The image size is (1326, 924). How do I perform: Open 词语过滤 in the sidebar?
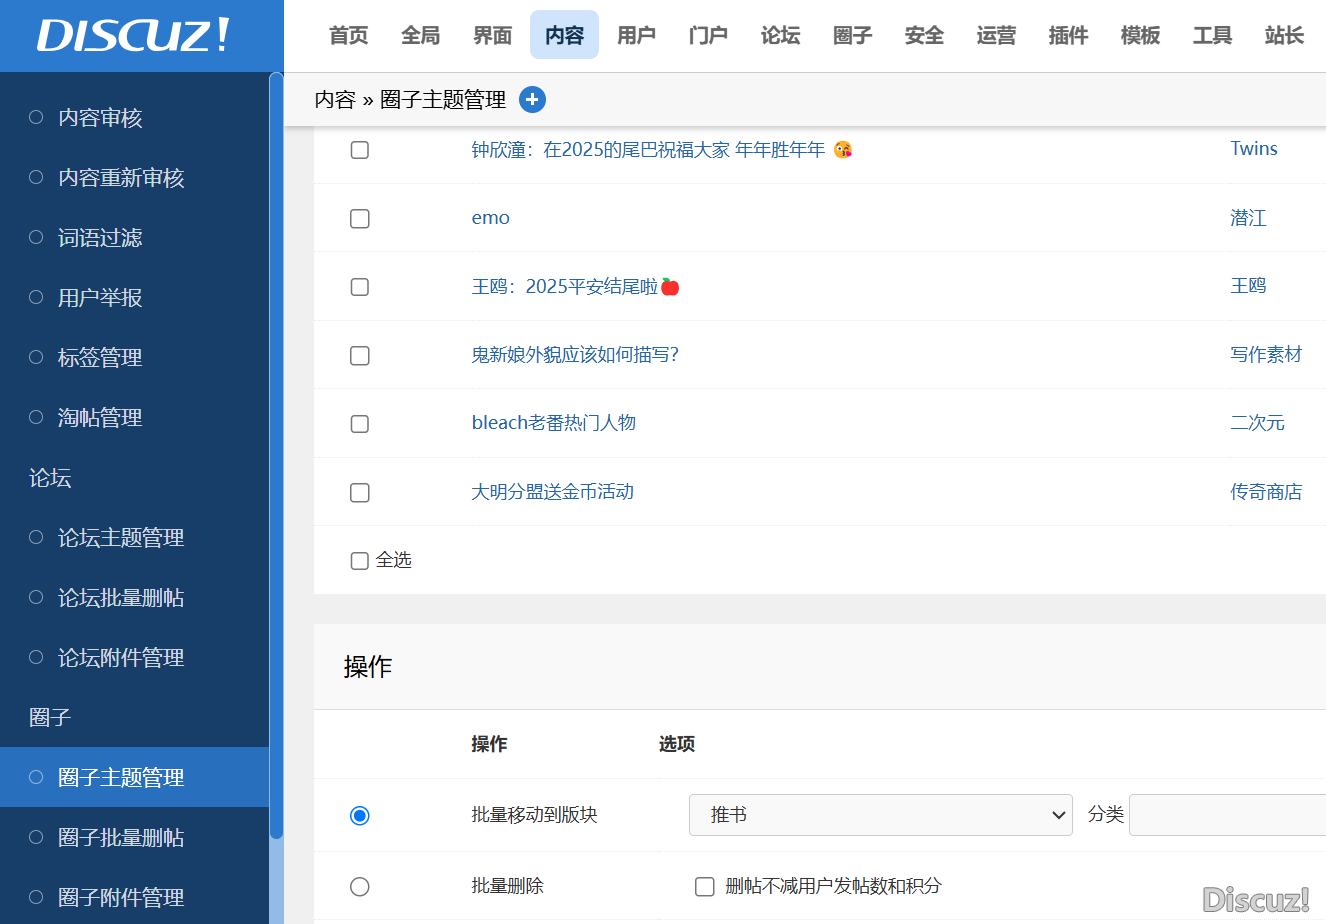pos(100,238)
